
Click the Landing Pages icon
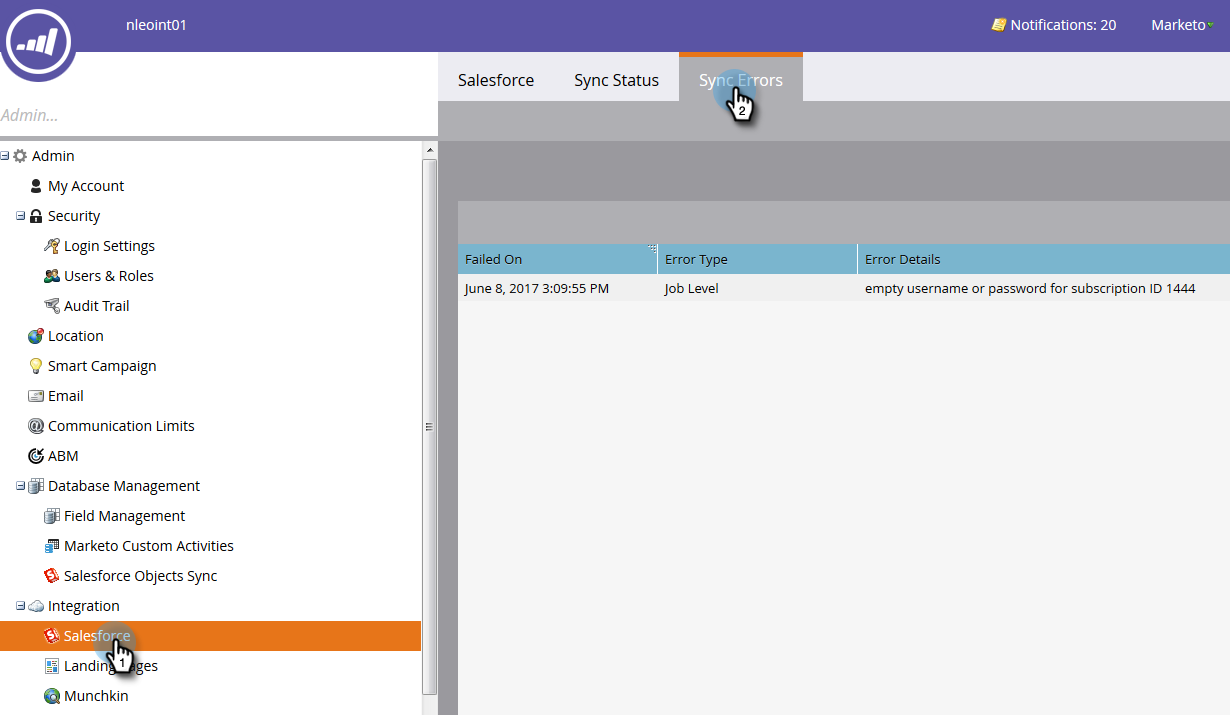pos(52,666)
